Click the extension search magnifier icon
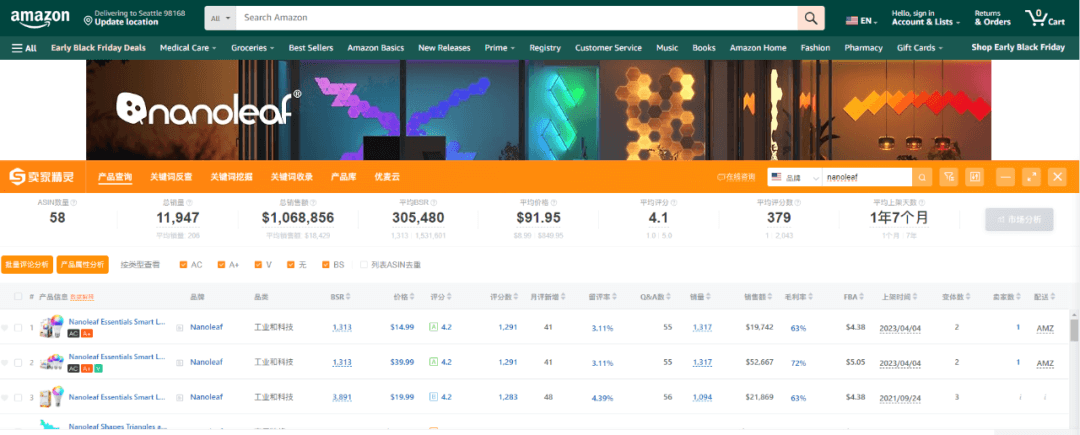This screenshot has width=1080, height=435. coord(922,177)
